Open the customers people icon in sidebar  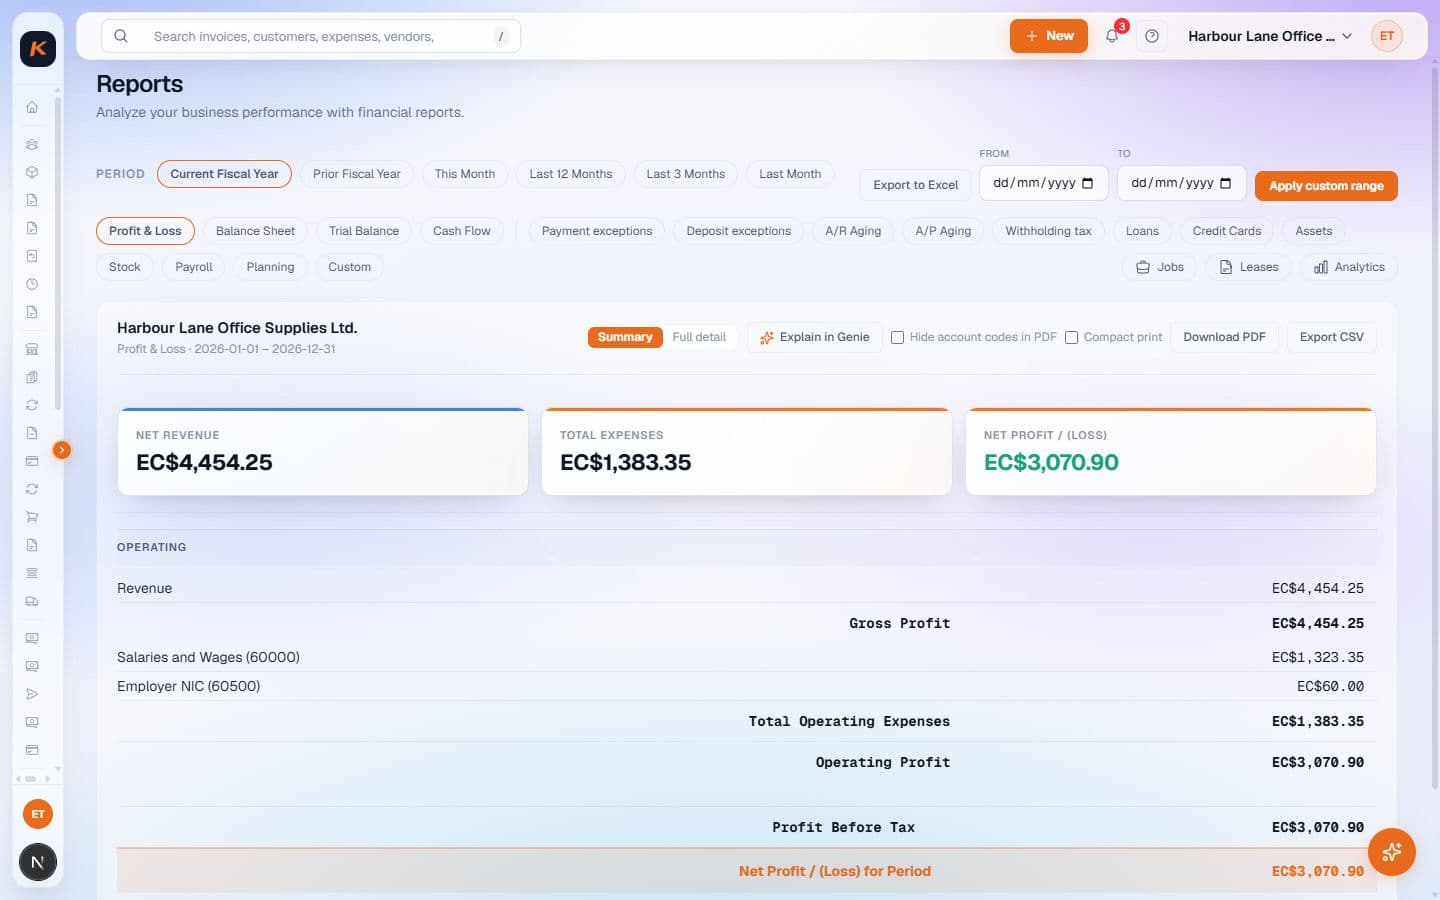tap(32, 144)
